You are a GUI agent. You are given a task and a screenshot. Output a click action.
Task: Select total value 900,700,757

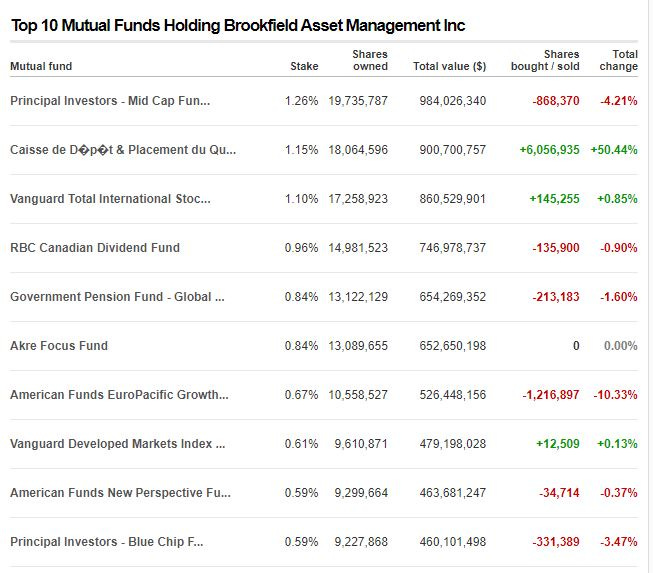point(453,150)
